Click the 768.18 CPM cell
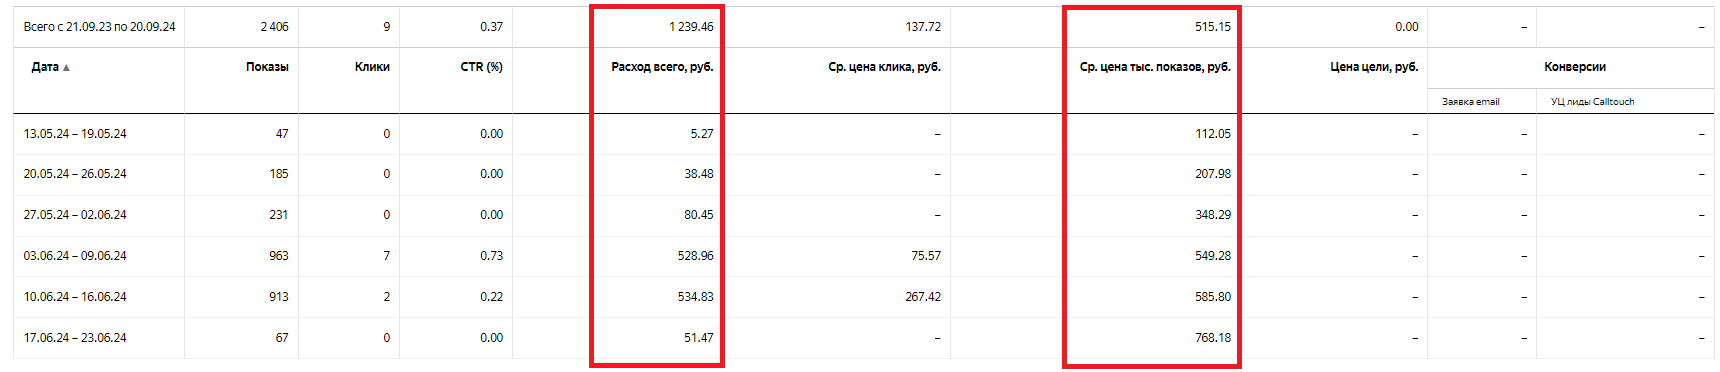Screen dimensions: 1720x372 click(x=1213, y=338)
